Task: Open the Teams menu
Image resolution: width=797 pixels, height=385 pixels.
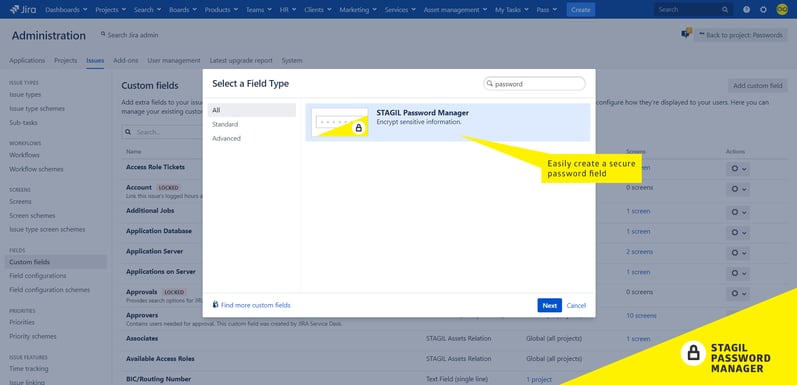Action: (x=258, y=10)
